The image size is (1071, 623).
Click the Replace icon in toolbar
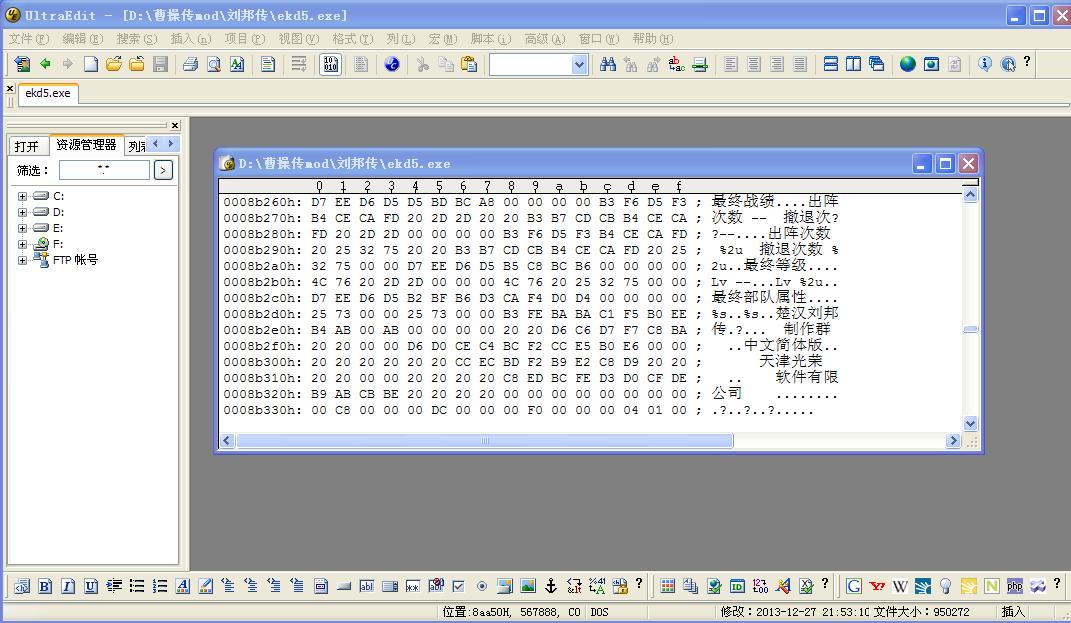pyautogui.click(x=677, y=64)
